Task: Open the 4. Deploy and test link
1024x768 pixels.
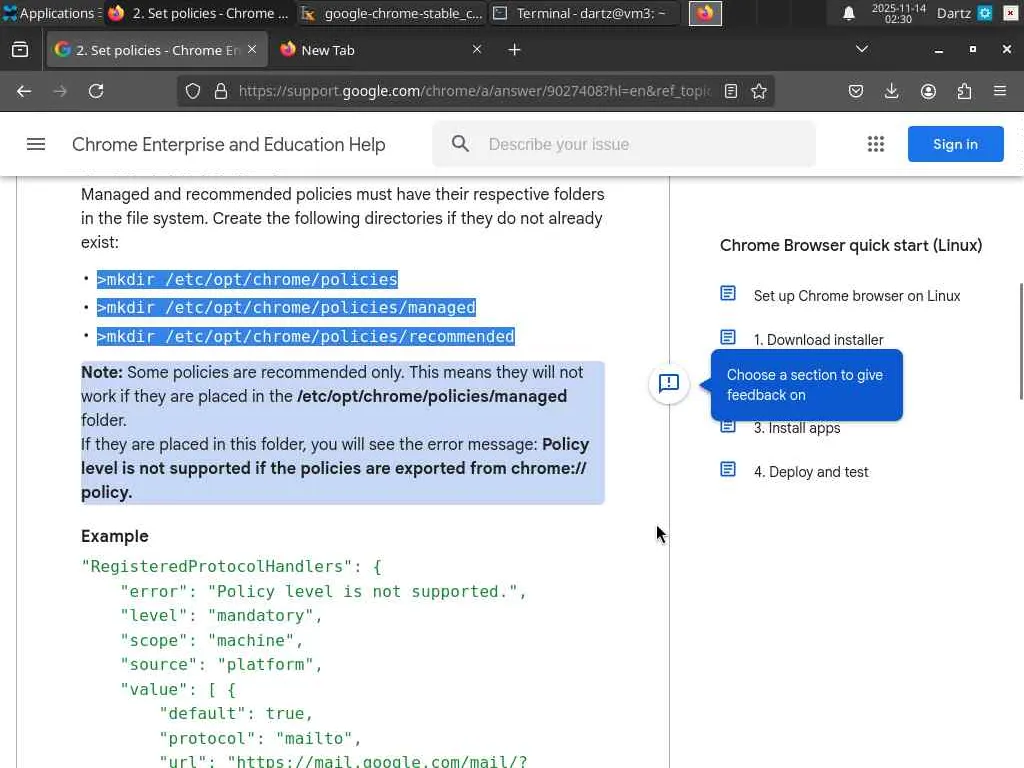Action: (x=811, y=472)
